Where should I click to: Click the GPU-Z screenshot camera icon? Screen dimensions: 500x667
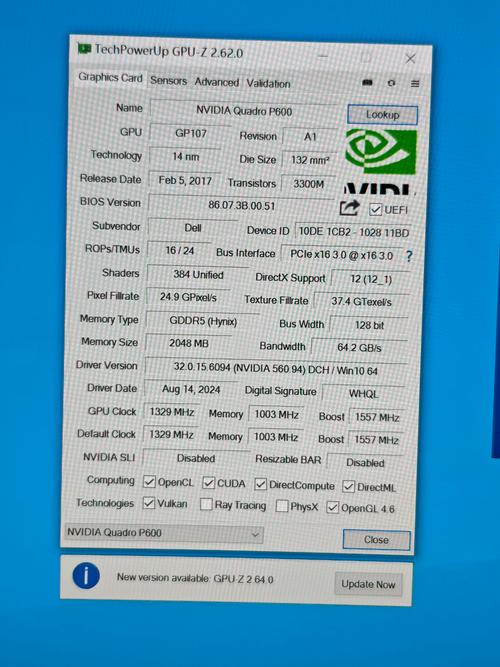pos(367,83)
